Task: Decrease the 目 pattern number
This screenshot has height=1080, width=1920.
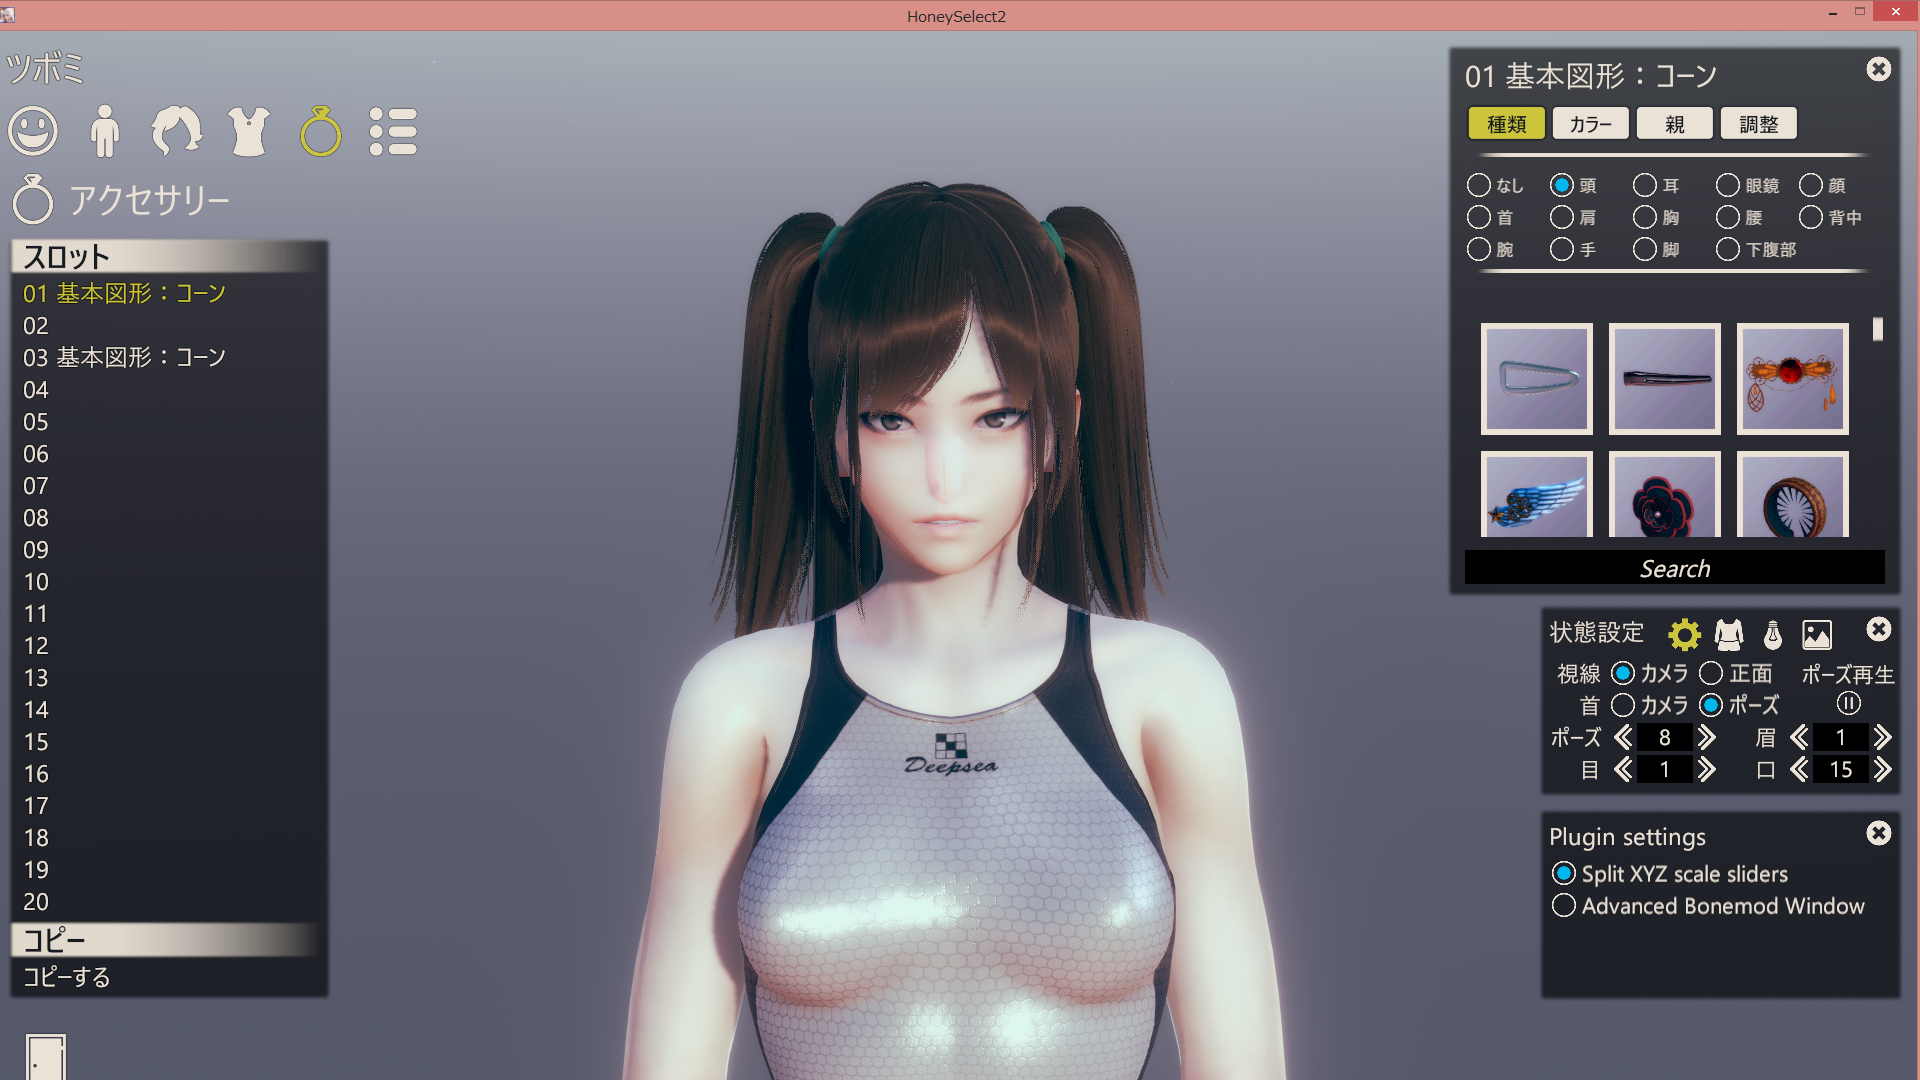Action: click(1623, 769)
